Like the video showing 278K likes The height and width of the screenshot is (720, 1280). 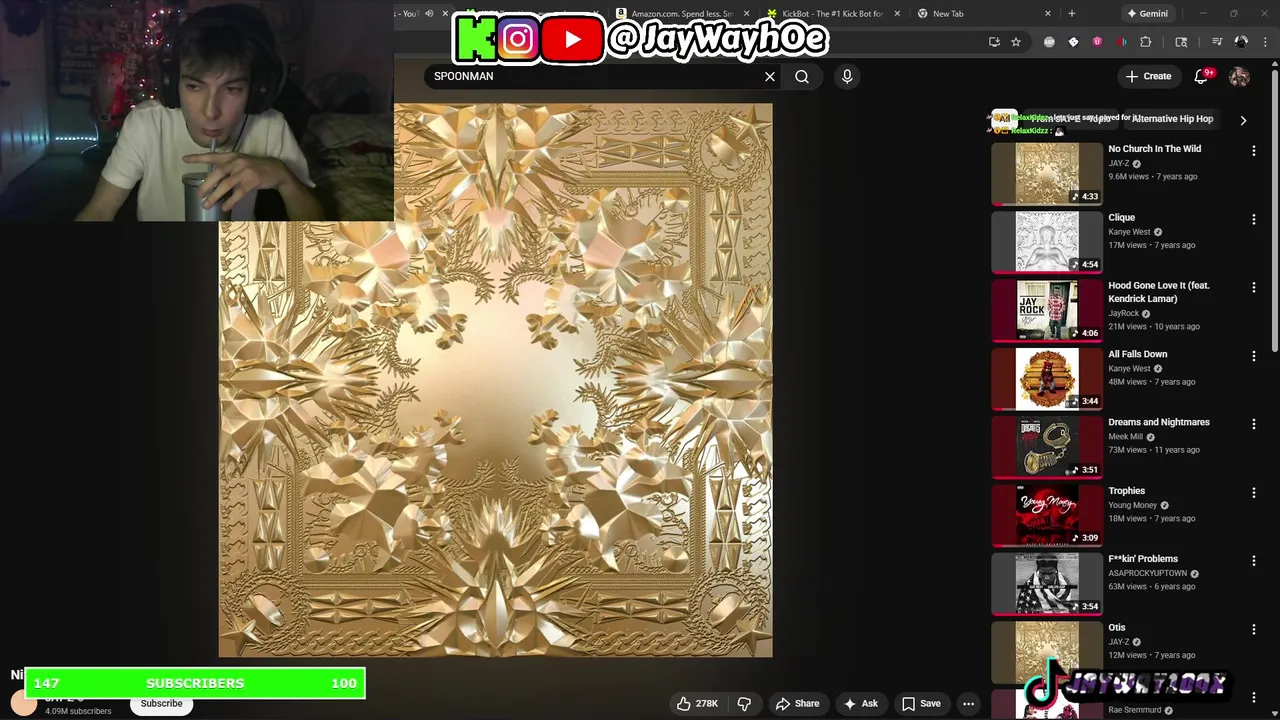(697, 704)
